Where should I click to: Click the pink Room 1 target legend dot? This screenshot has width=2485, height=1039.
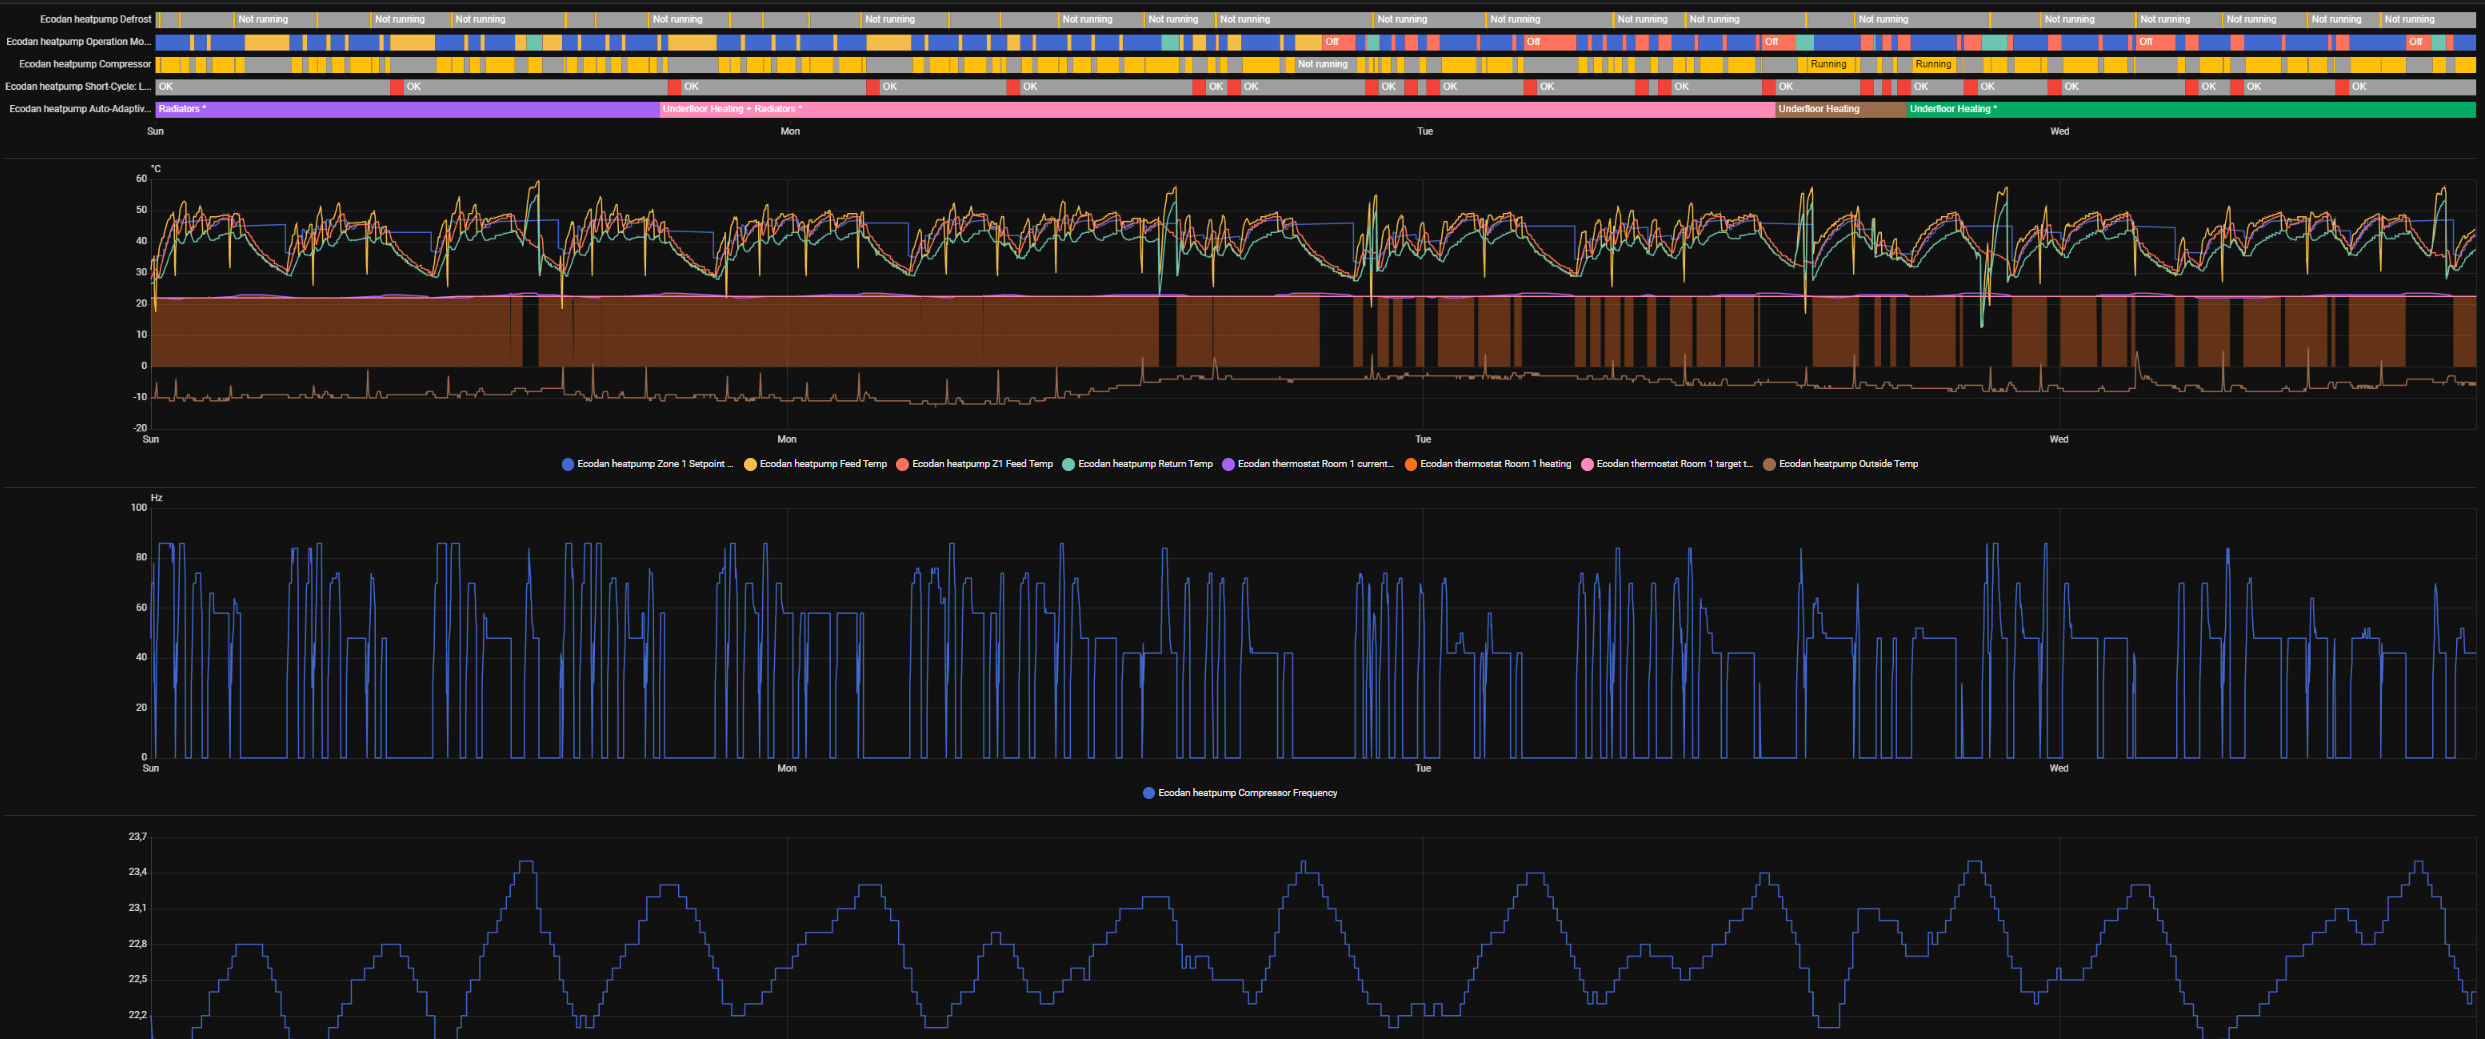pyautogui.click(x=1587, y=464)
